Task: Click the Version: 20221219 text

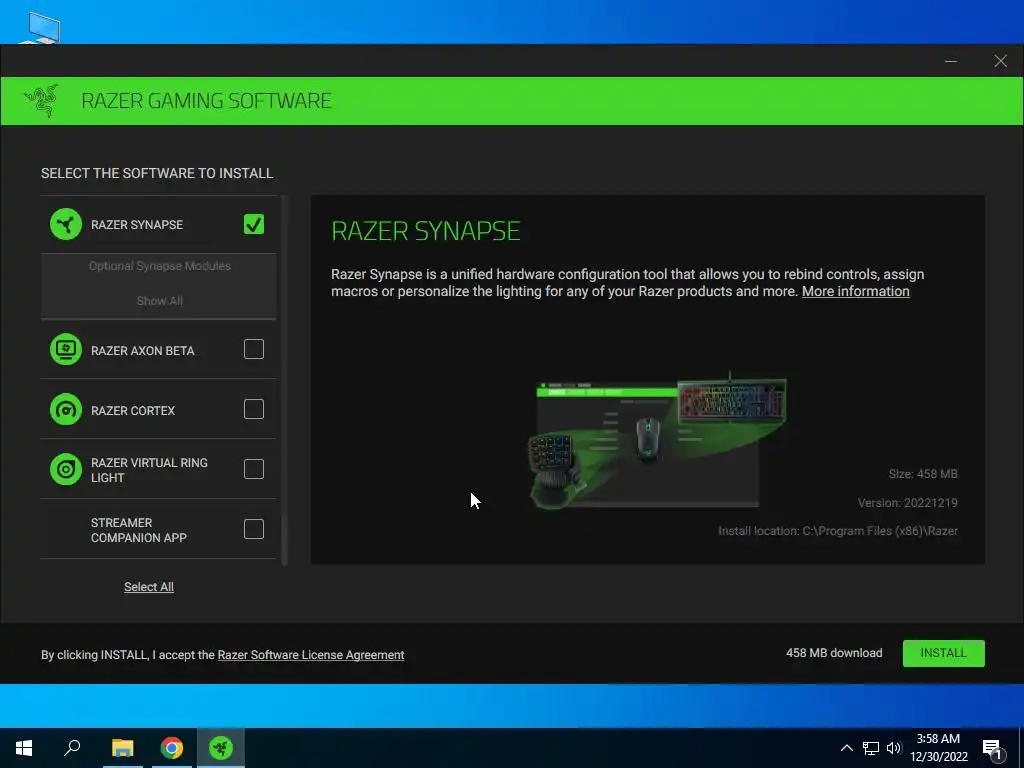Action: pos(908,503)
